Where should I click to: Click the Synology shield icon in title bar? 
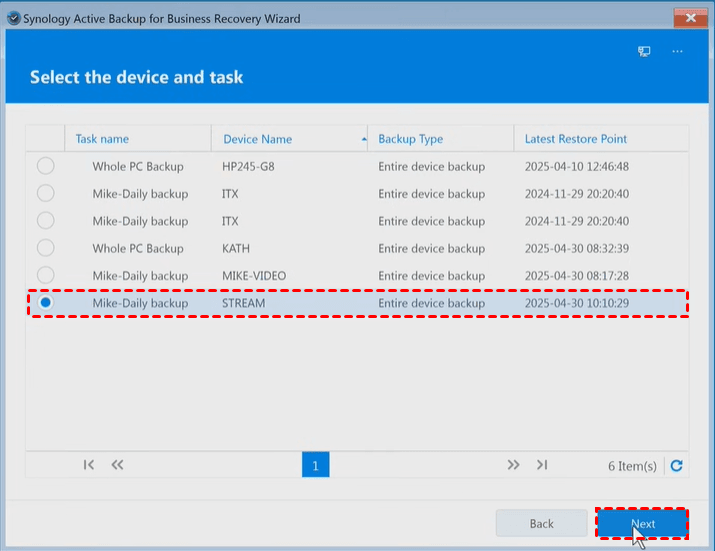pos(13,18)
